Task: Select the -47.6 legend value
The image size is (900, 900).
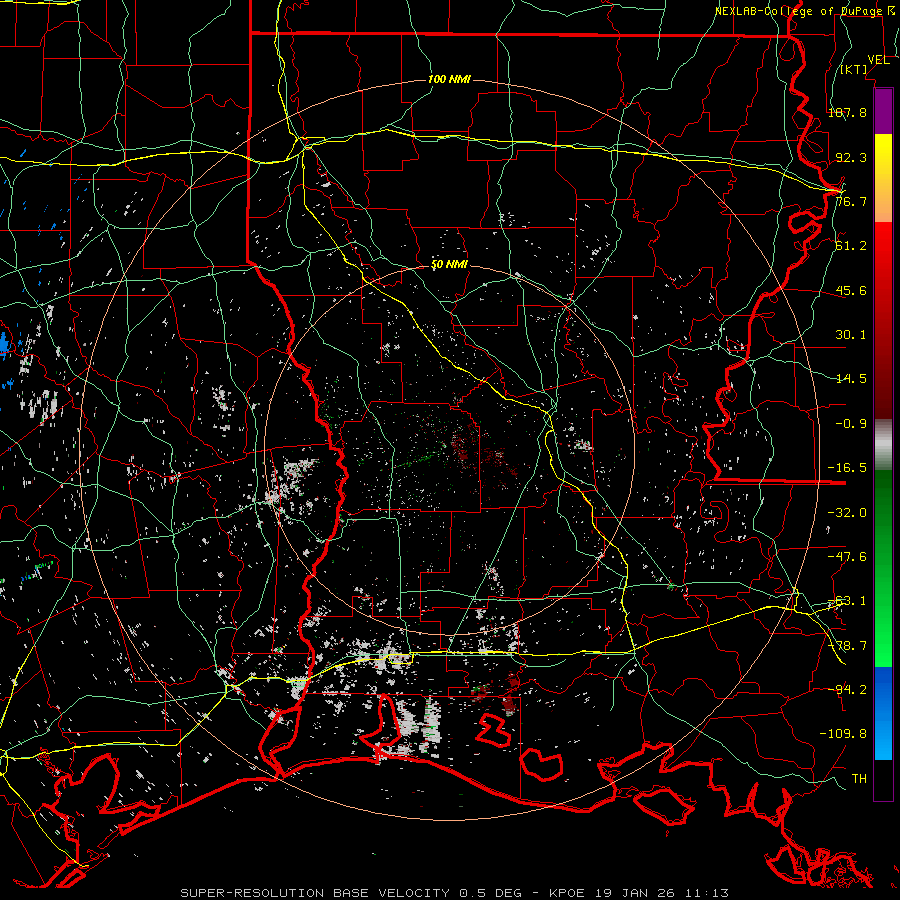Action: pos(847,557)
